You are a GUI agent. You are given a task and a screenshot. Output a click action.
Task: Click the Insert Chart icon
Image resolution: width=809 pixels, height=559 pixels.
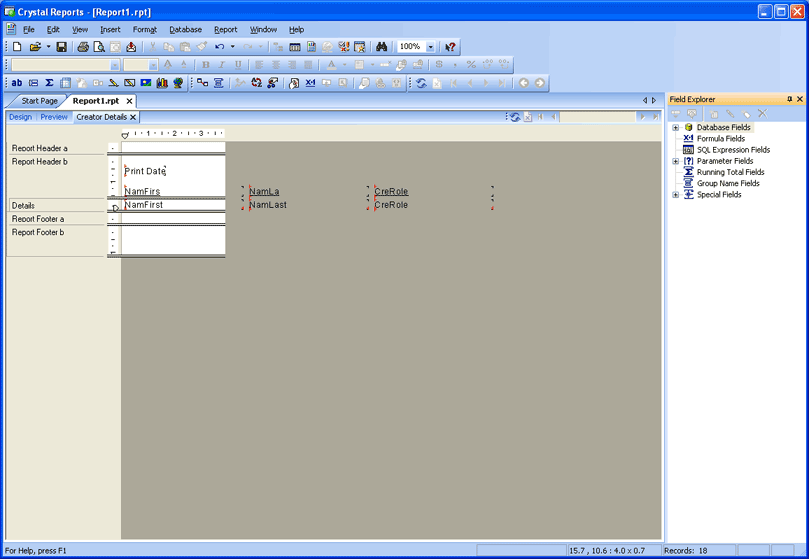pyautogui.click(x=162, y=83)
